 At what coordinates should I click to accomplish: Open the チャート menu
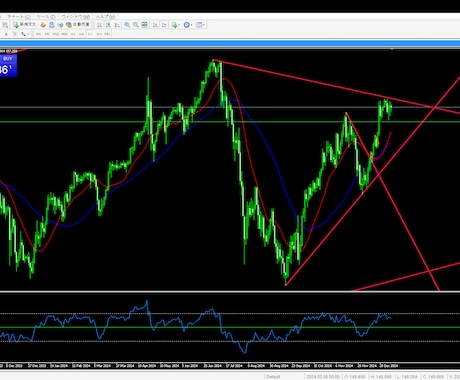[19, 17]
